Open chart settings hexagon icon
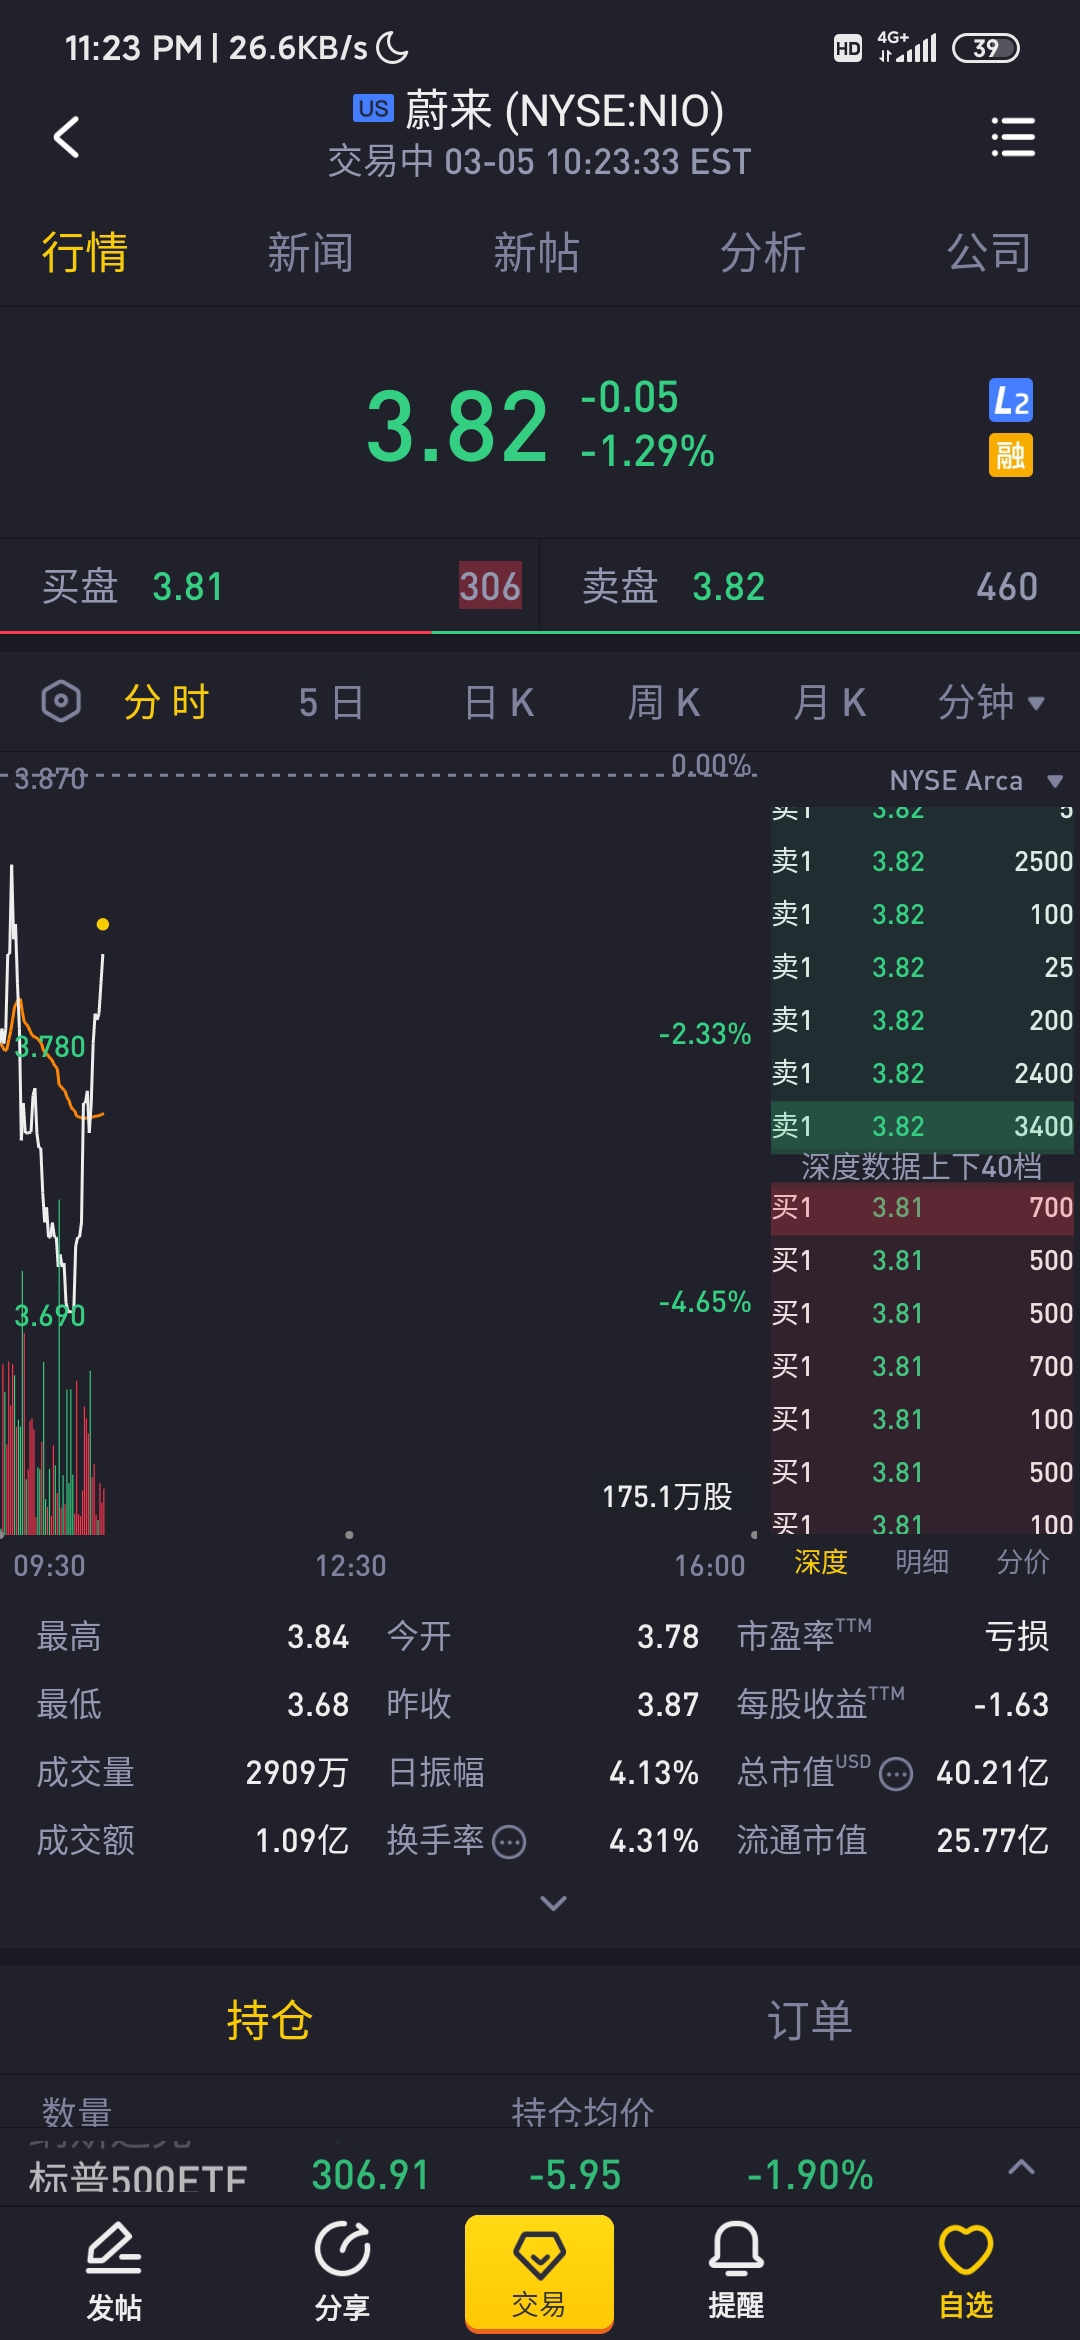 tap(61, 701)
